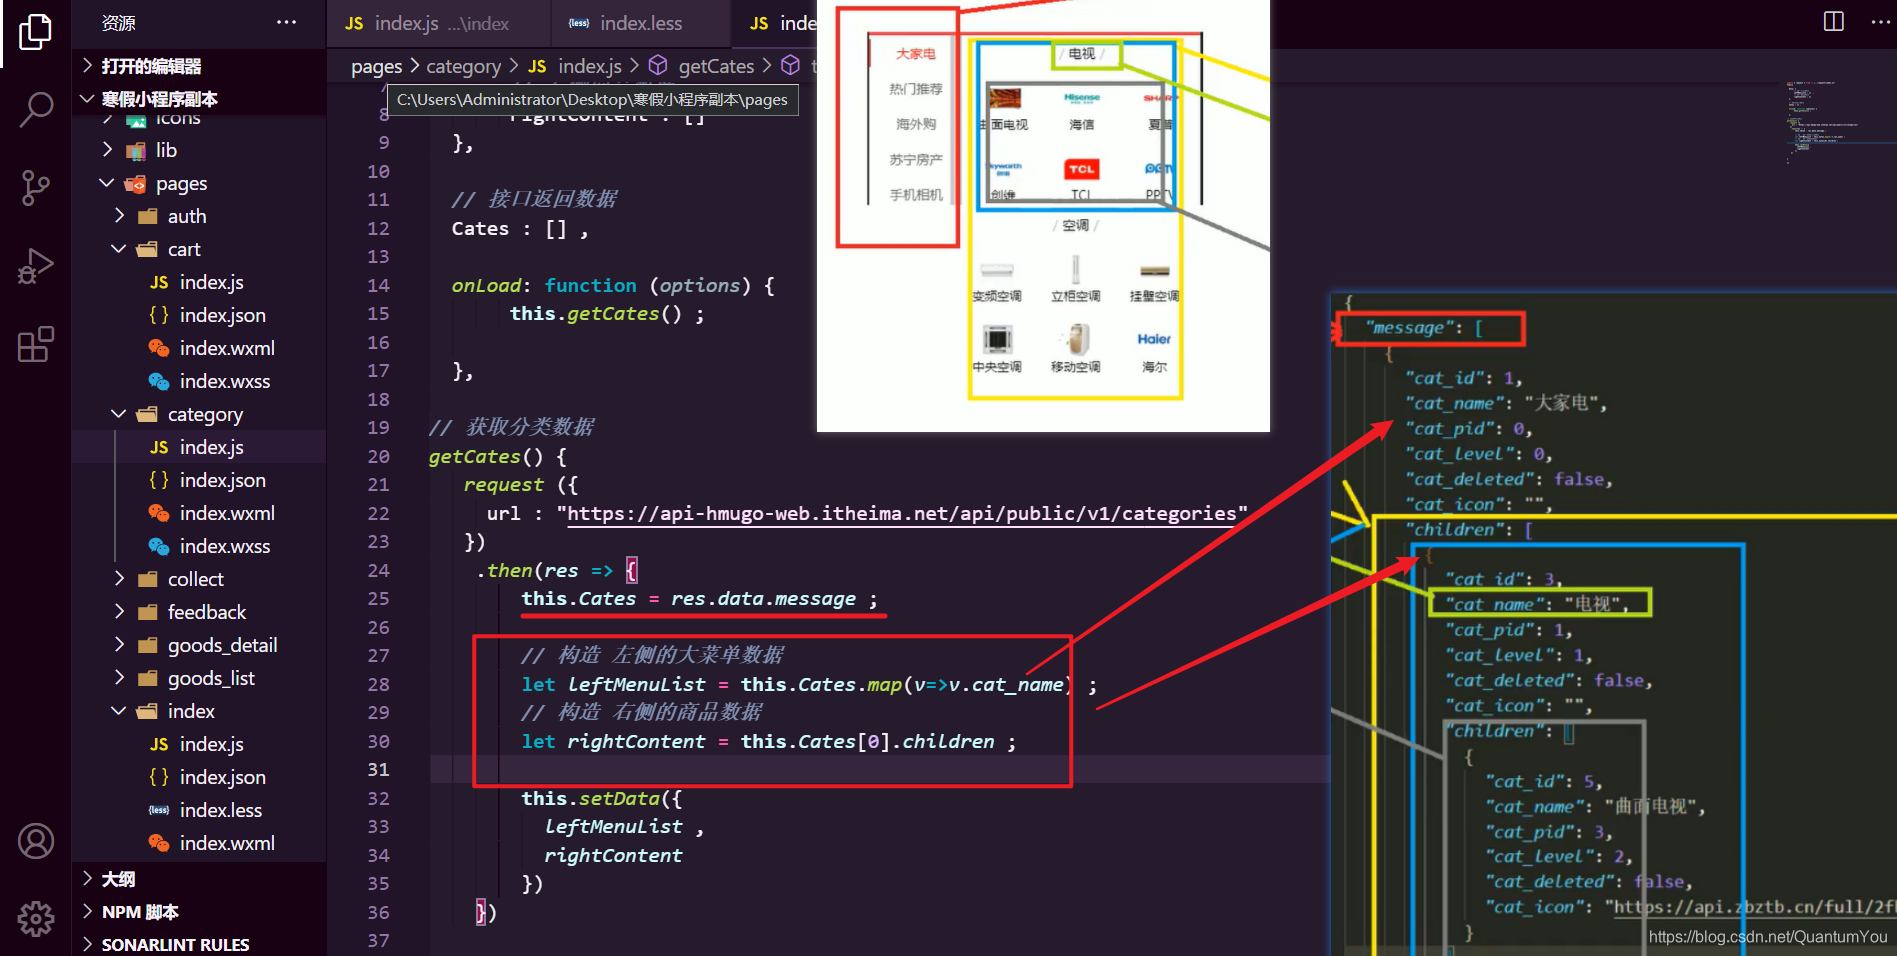The width and height of the screenshot is (1897, 956).
Task: Click the 'let rightContent' code line
Action: click(x=768, y=741)
